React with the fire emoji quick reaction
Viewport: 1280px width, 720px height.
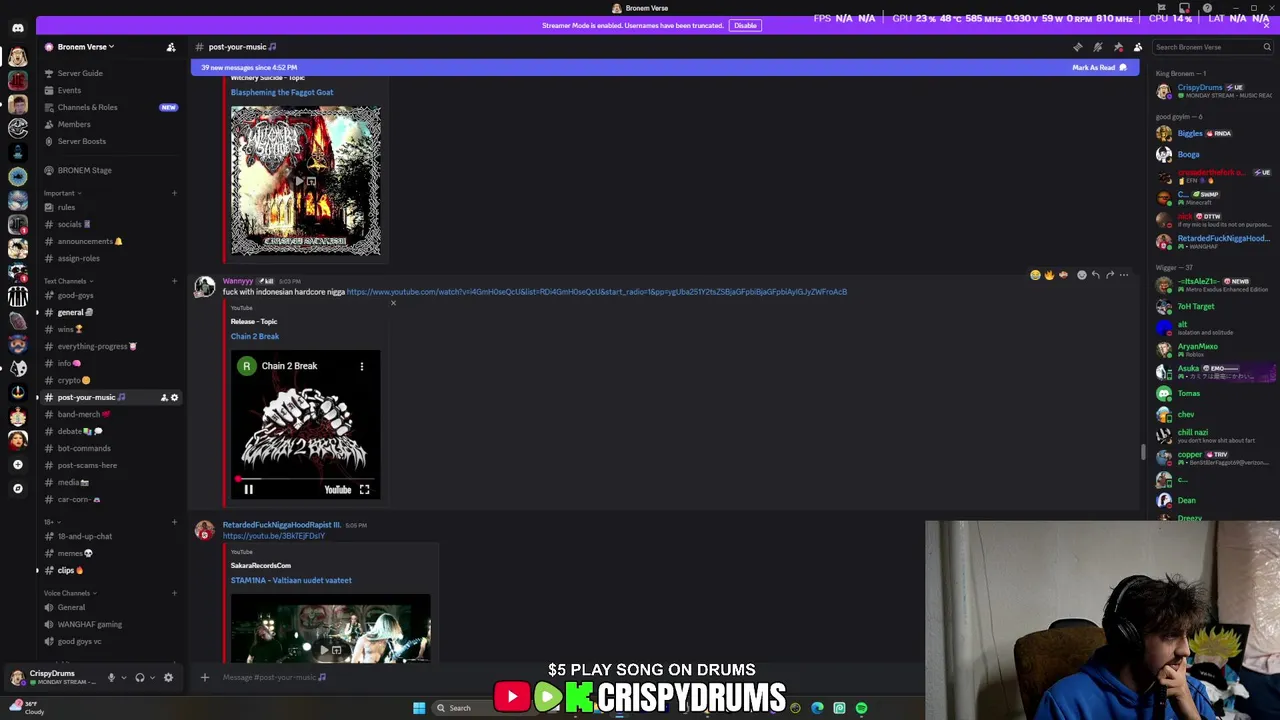(x=1049, y=275)
